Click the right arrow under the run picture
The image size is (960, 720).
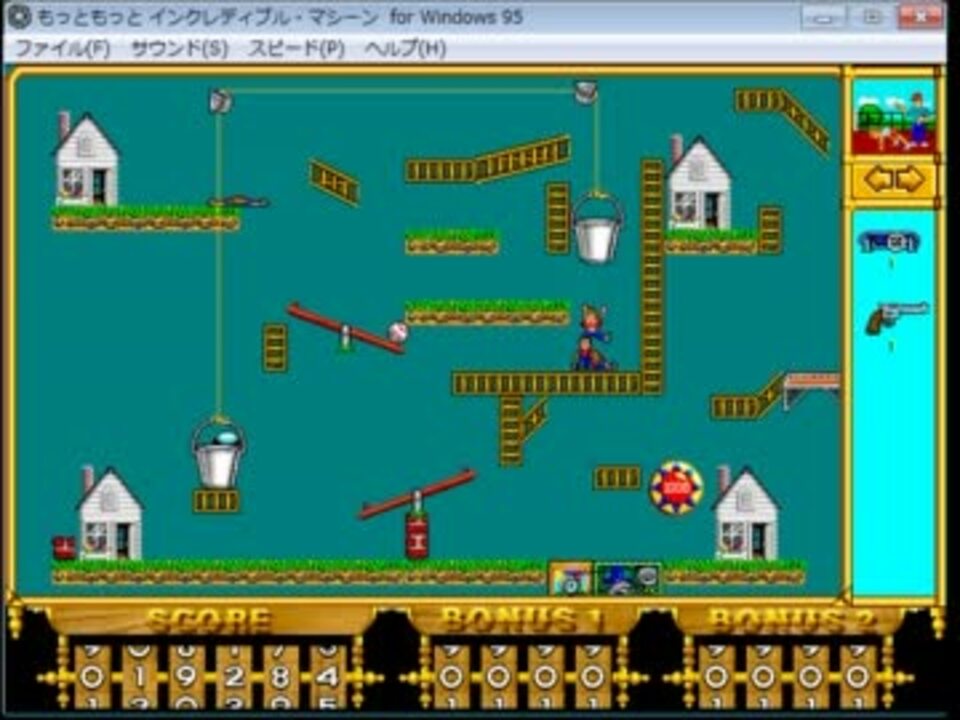[x=910, y=180]
